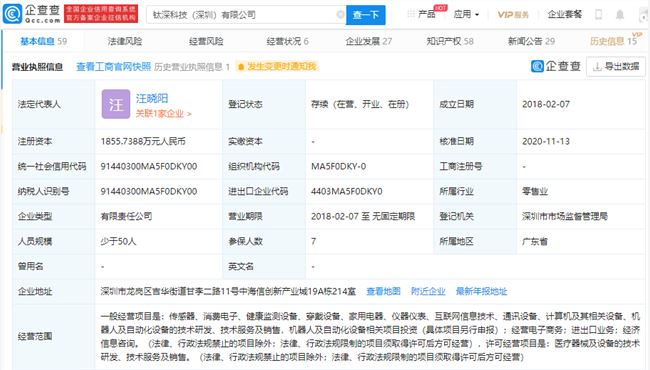This screenshot has height=370, width=650.
Task: Open VIP服务 link
Action: pos(513,15)
